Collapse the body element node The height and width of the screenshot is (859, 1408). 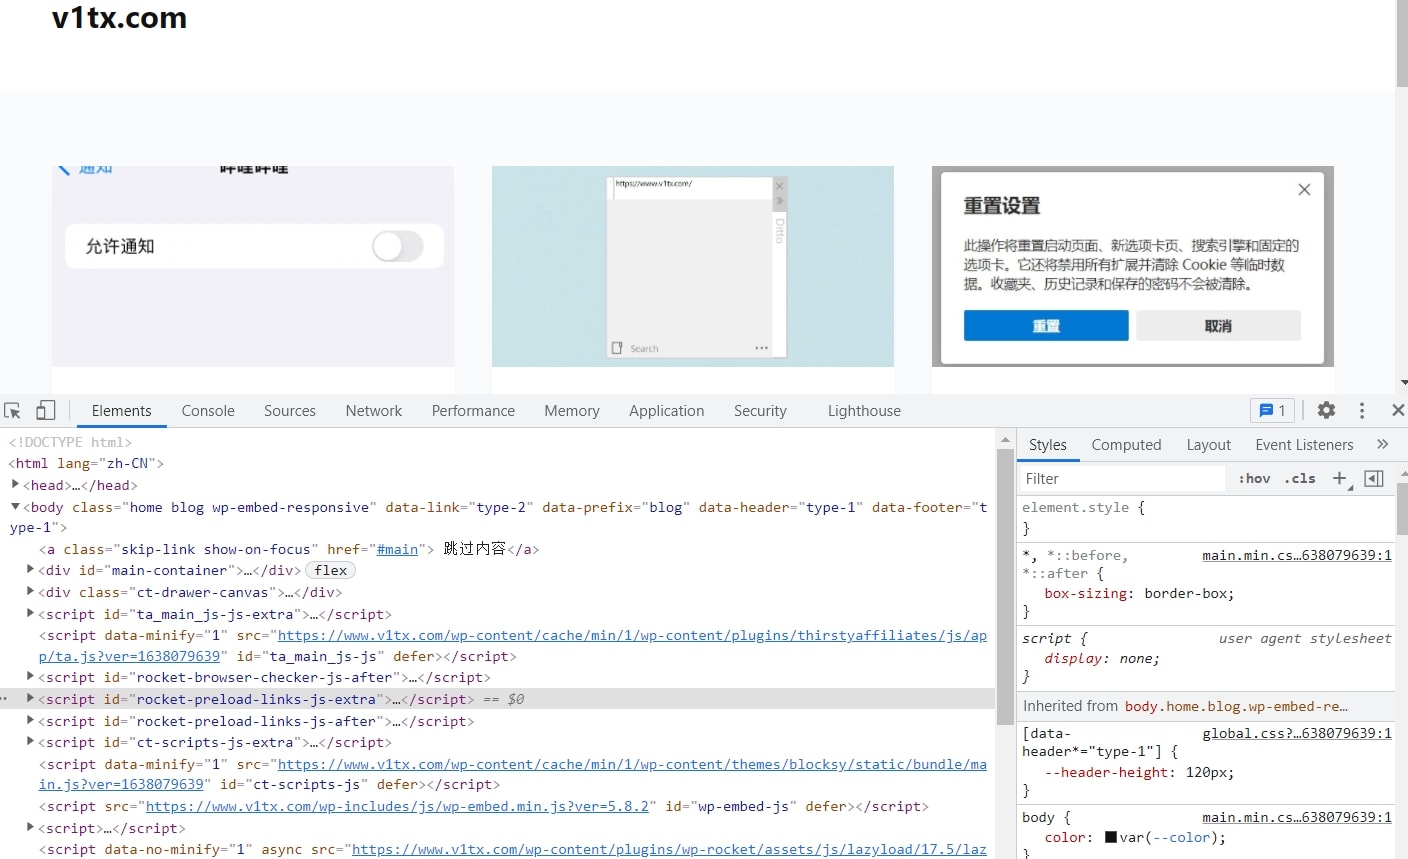(x=15, y=507)
